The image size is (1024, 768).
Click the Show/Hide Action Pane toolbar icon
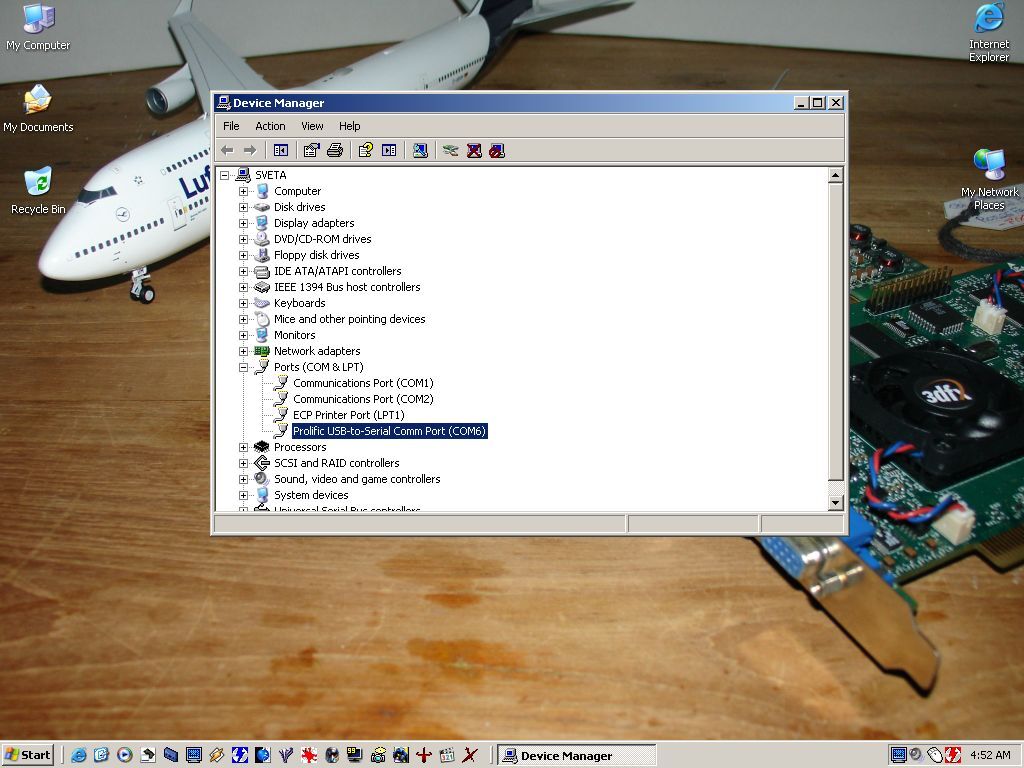pos(389,151)
